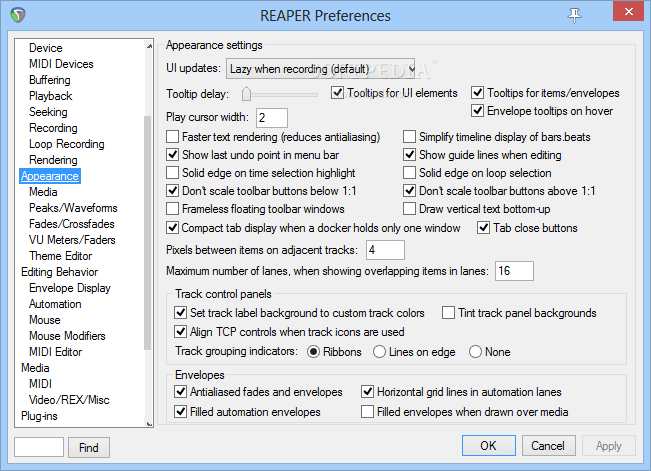The width and height of the screenshot is (651, 471).
Task: Click the Apply button
Action: (609, 446)
